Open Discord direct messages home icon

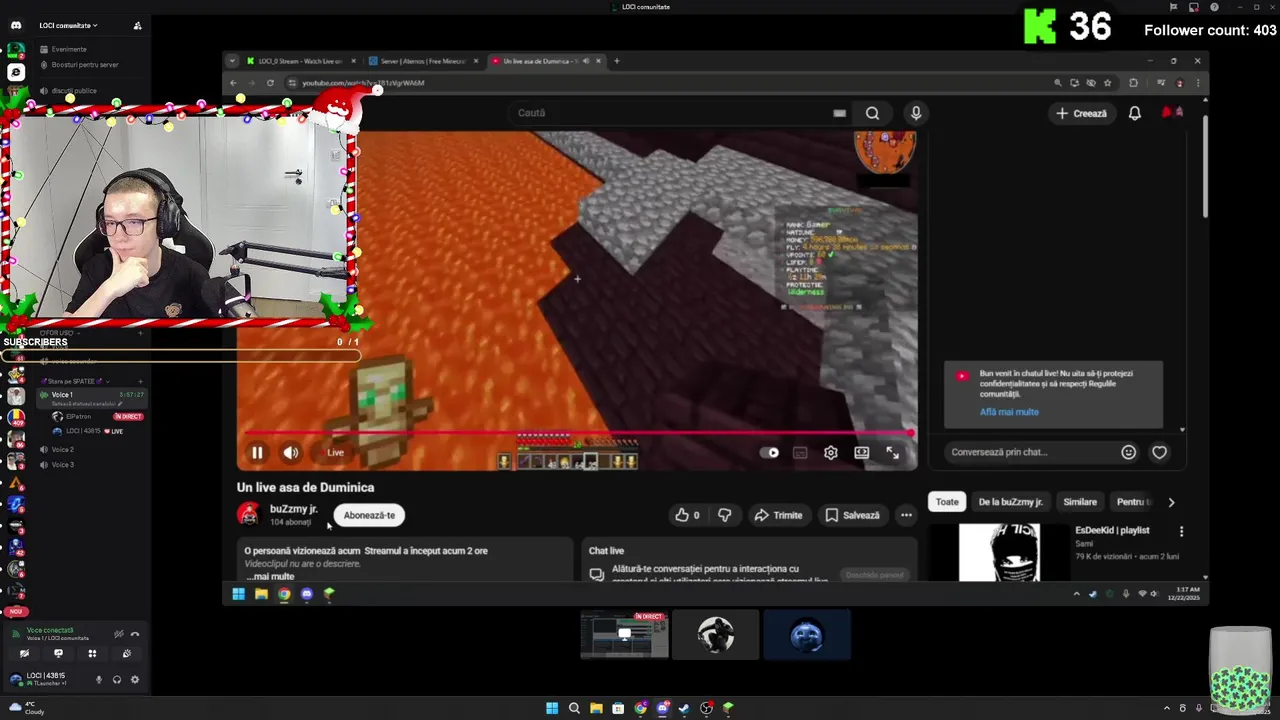click(x=16, y=25)
